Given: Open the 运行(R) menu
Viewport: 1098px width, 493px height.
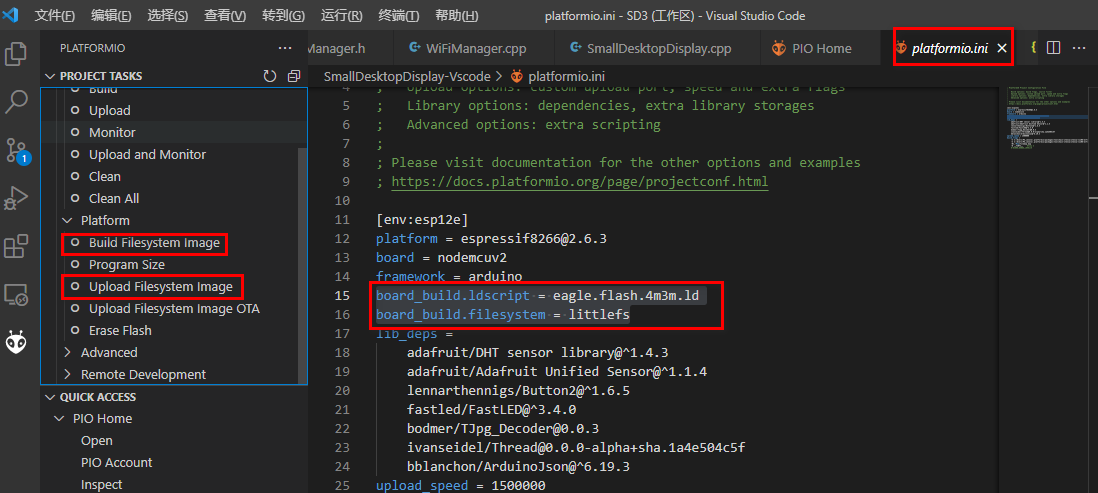Looking at the screenshot, I should tap(342, 15).
